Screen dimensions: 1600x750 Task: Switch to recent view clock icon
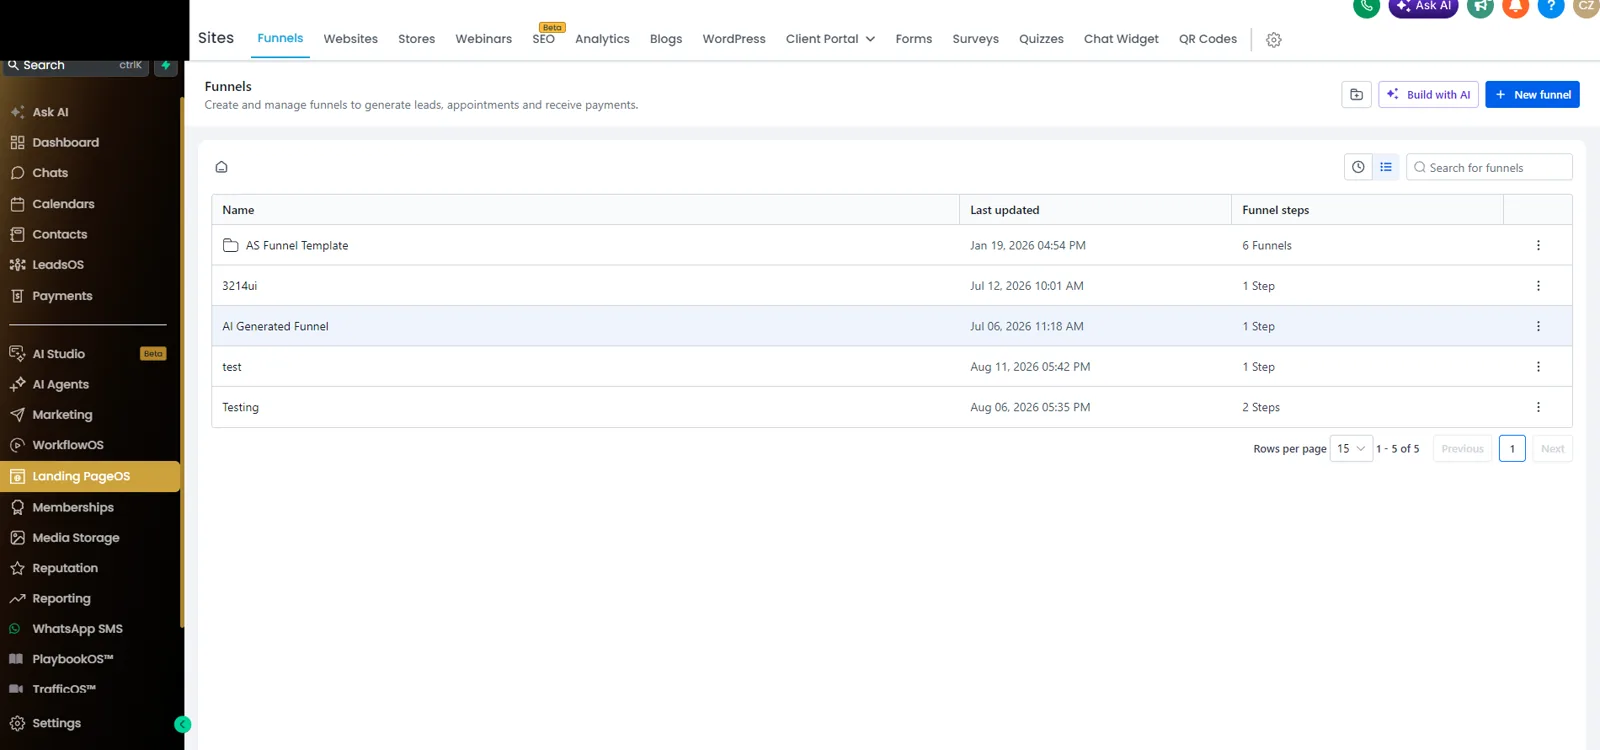point(1358,167)
